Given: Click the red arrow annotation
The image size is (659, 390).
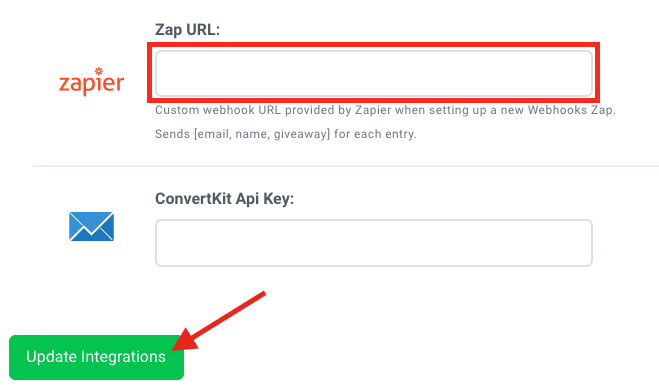Looking at the screenshot, I should (219, 321).
